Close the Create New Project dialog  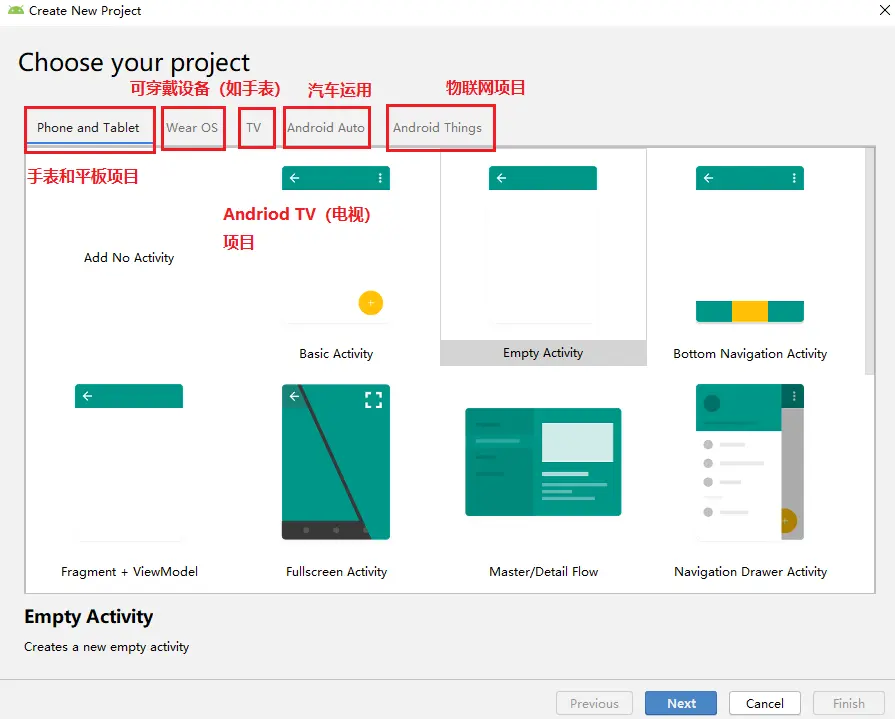[x=884, y=10]
